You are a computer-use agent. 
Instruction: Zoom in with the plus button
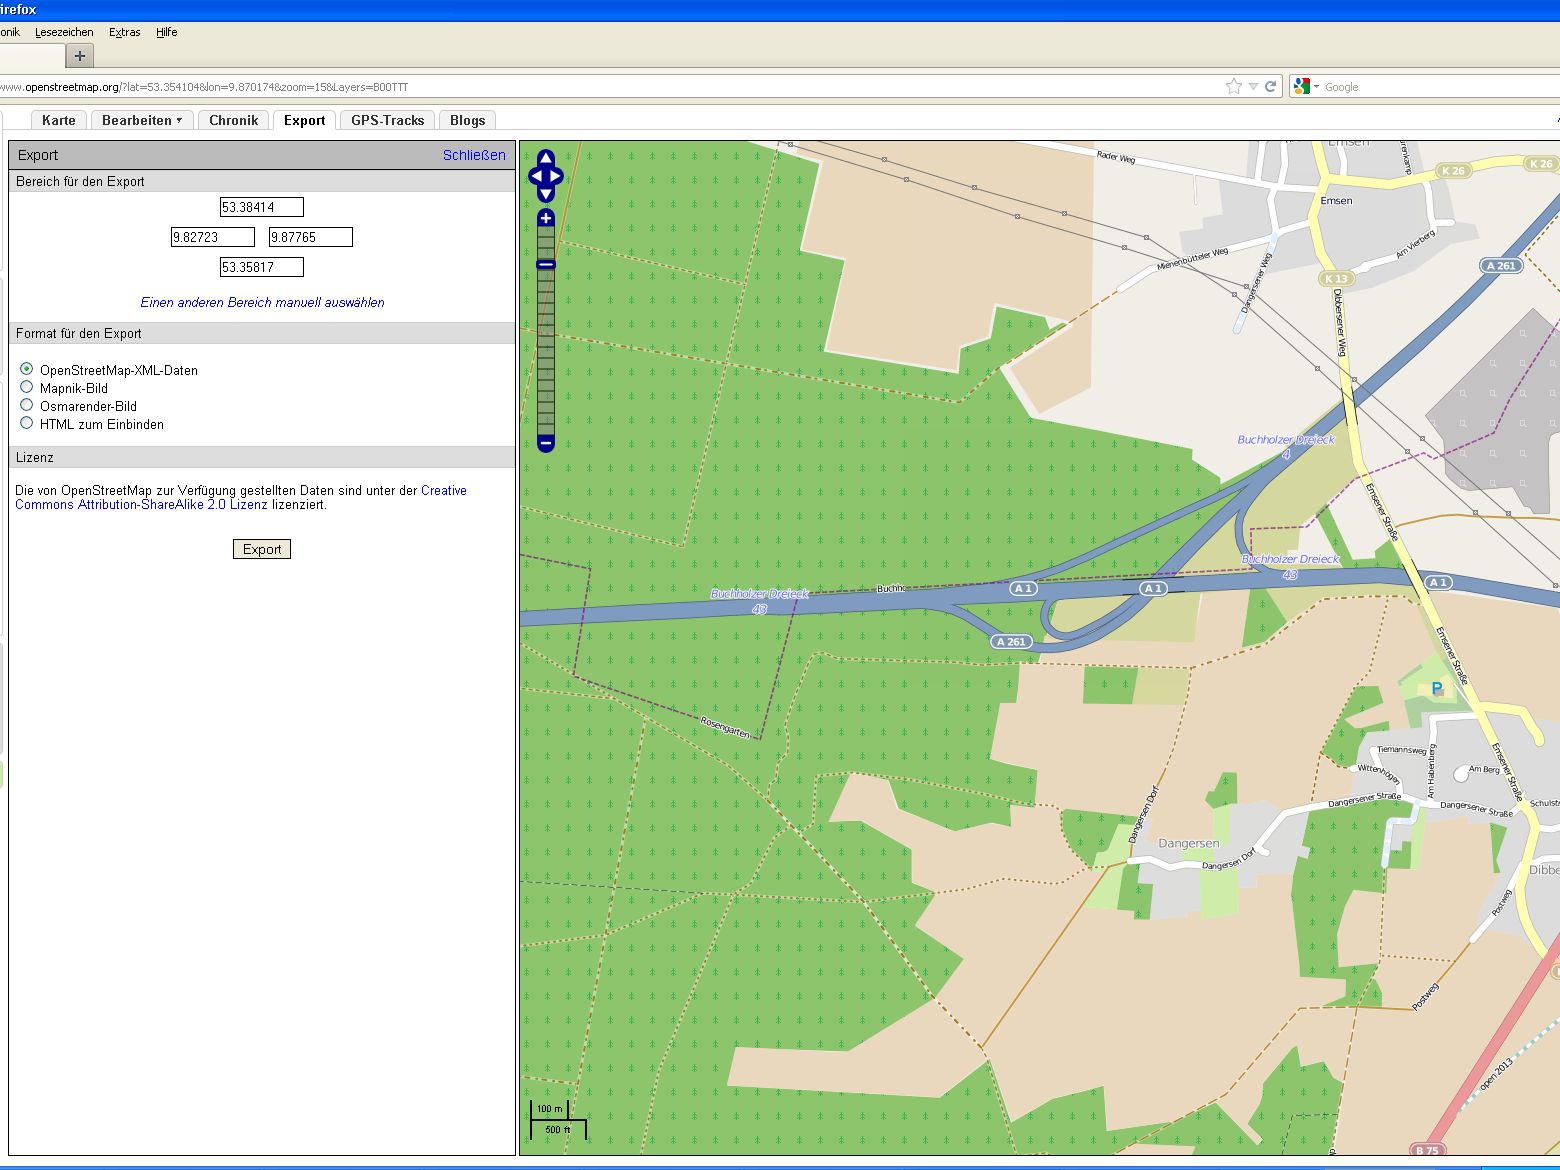(x=546, y=218)
